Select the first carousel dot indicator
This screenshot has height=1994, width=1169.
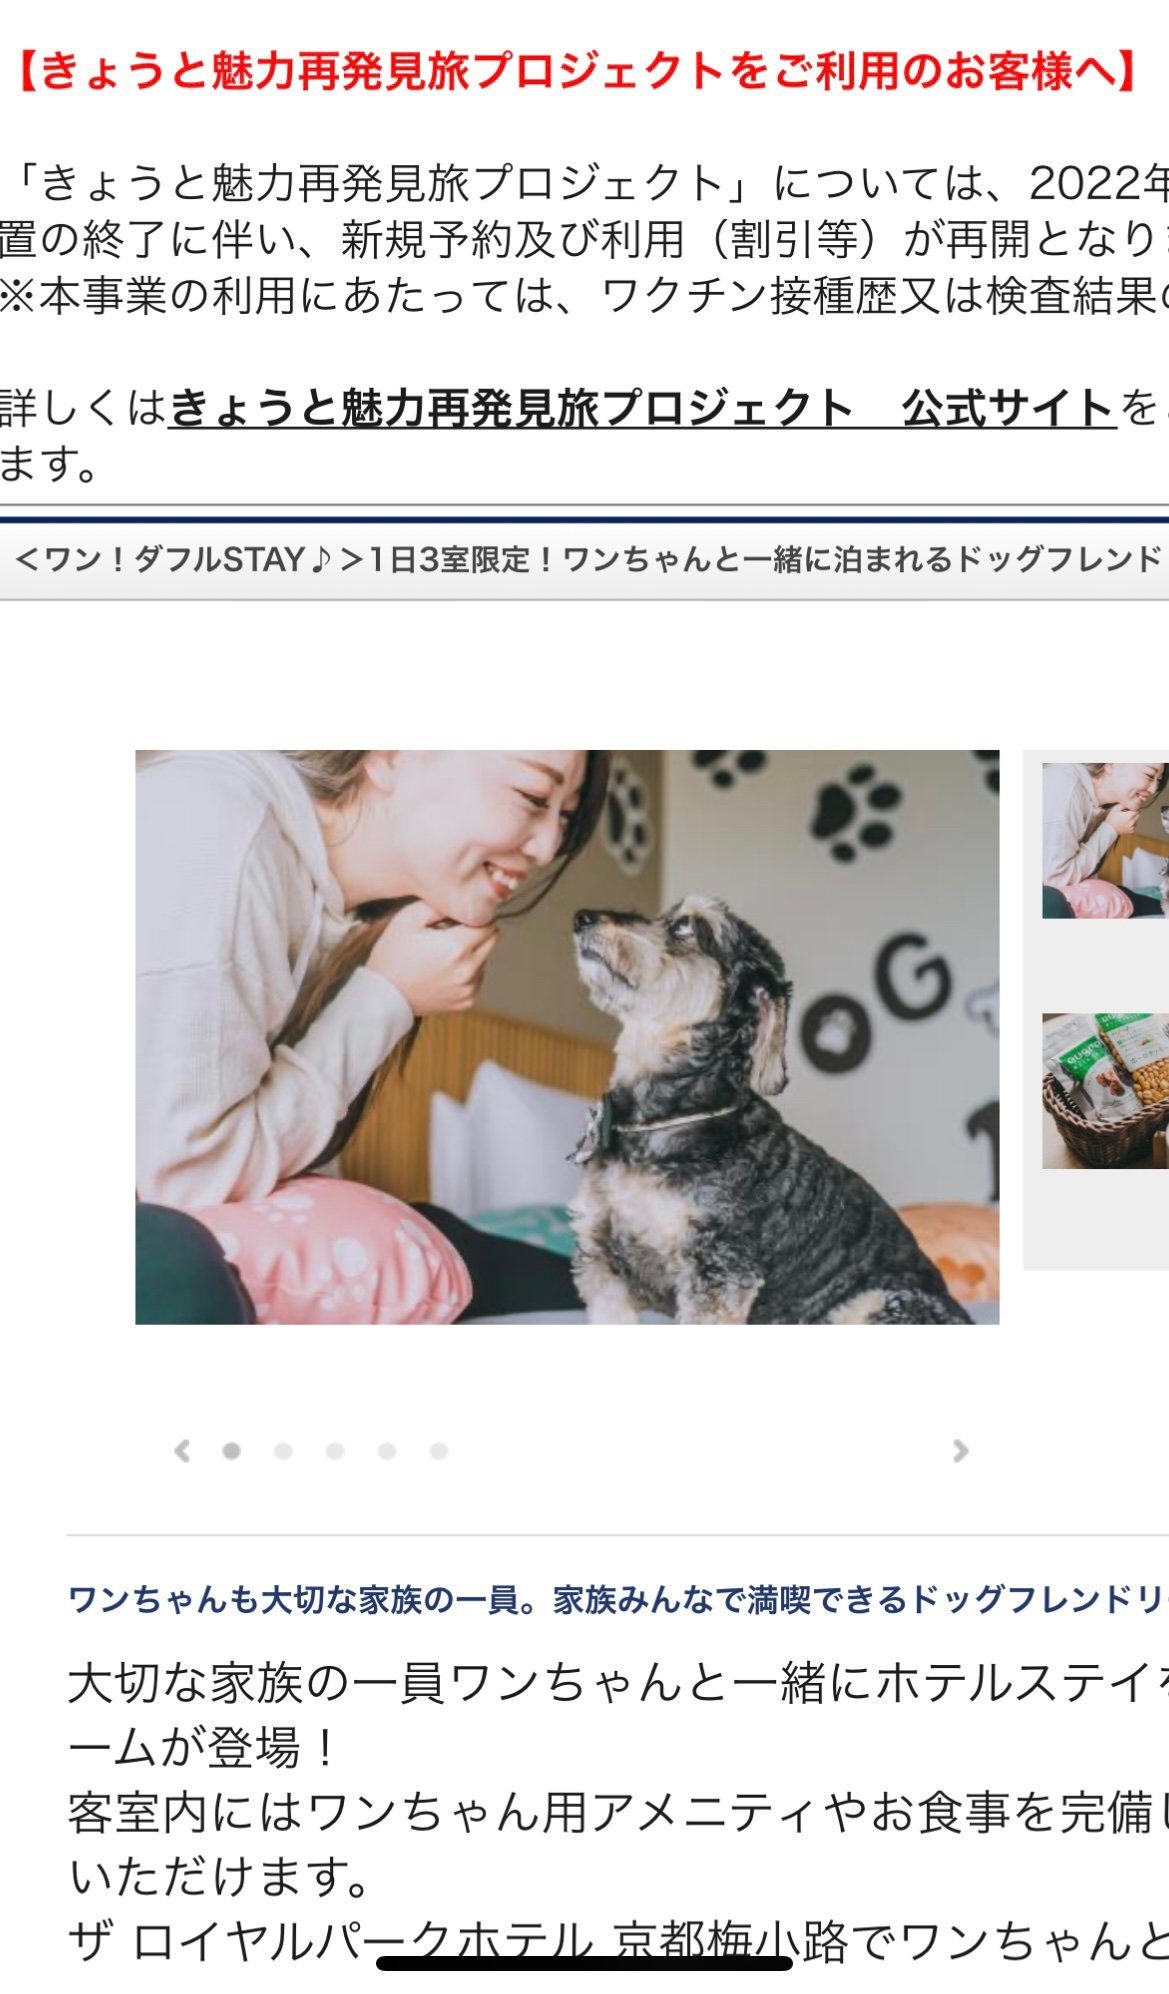pos(231,1451)
